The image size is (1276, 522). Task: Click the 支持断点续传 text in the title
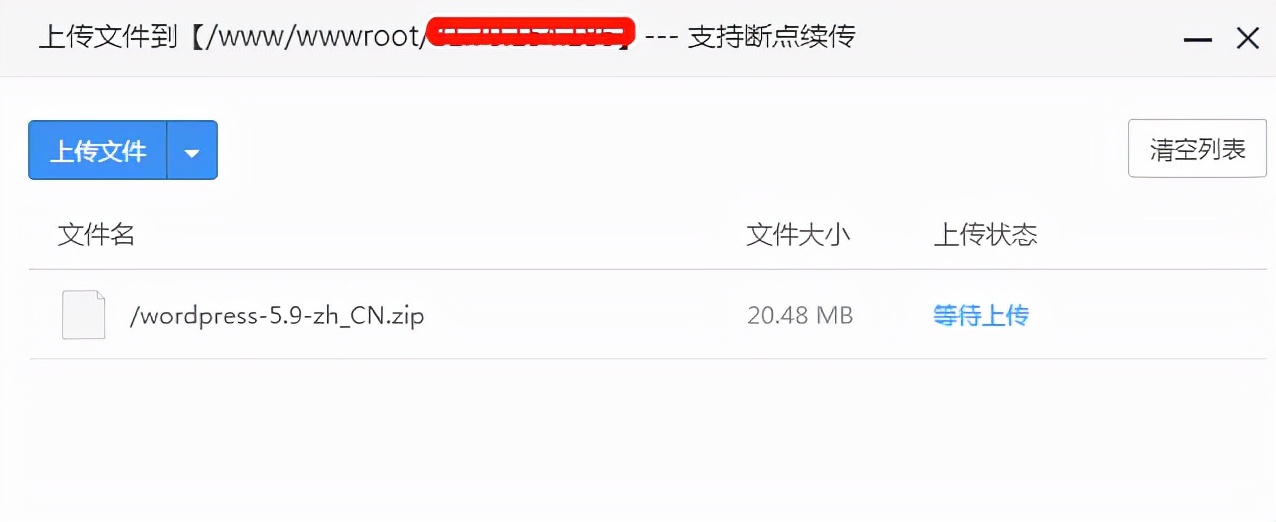[772, 37]
